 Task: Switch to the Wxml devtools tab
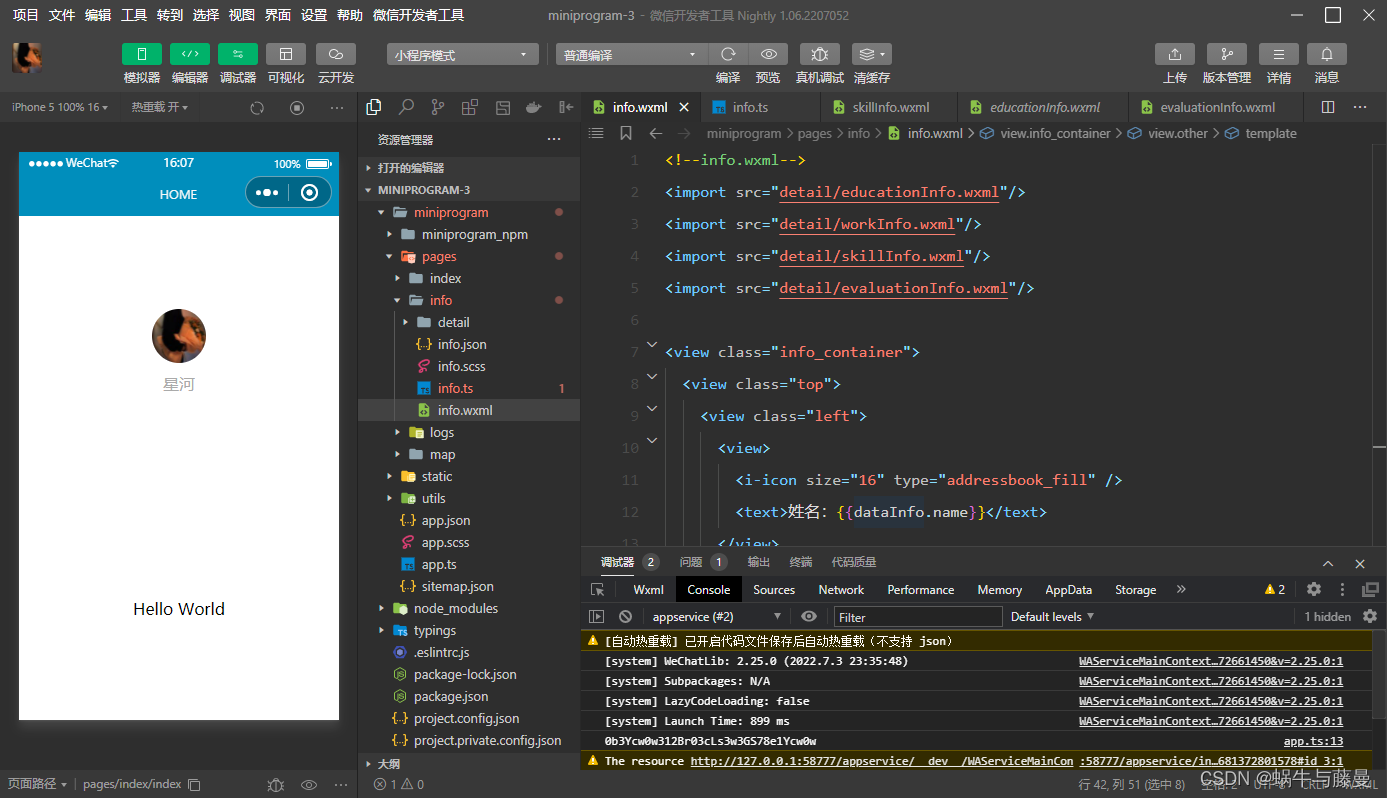point(648,590)
